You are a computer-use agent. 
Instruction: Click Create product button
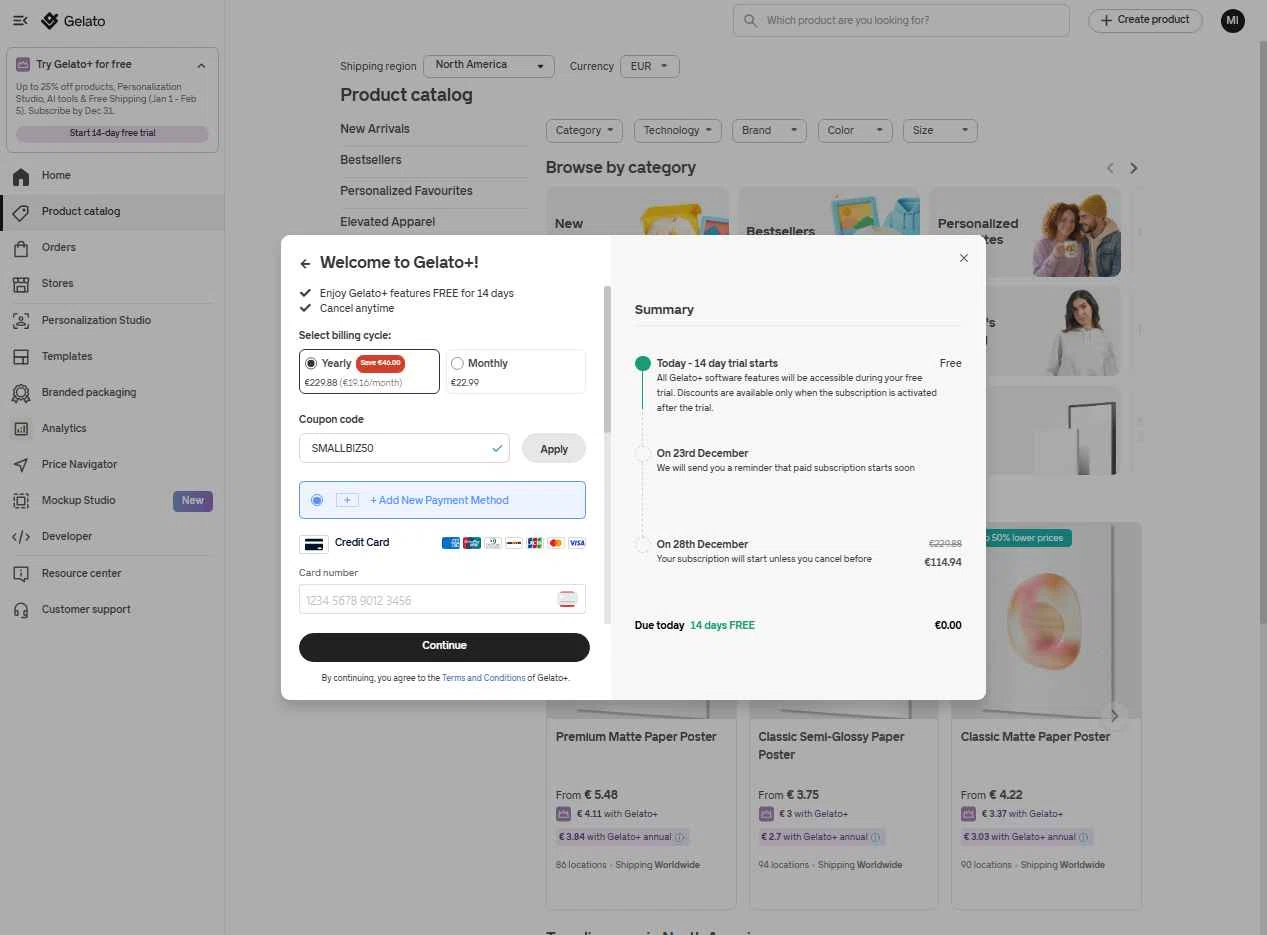1145,20
